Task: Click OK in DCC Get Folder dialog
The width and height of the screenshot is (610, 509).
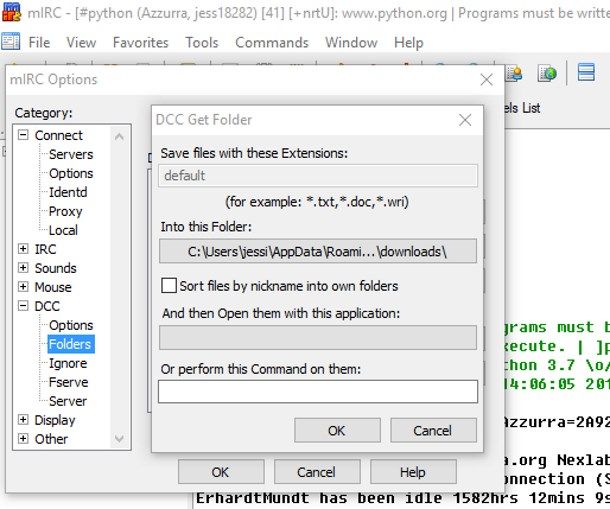Action: coord(337,430)
